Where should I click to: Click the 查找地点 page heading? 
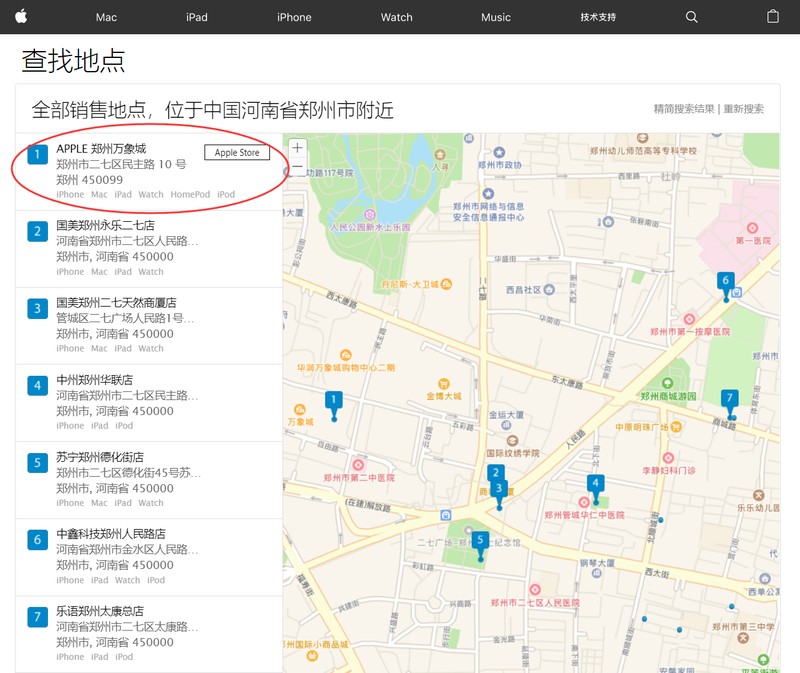(x=73, y=61)
